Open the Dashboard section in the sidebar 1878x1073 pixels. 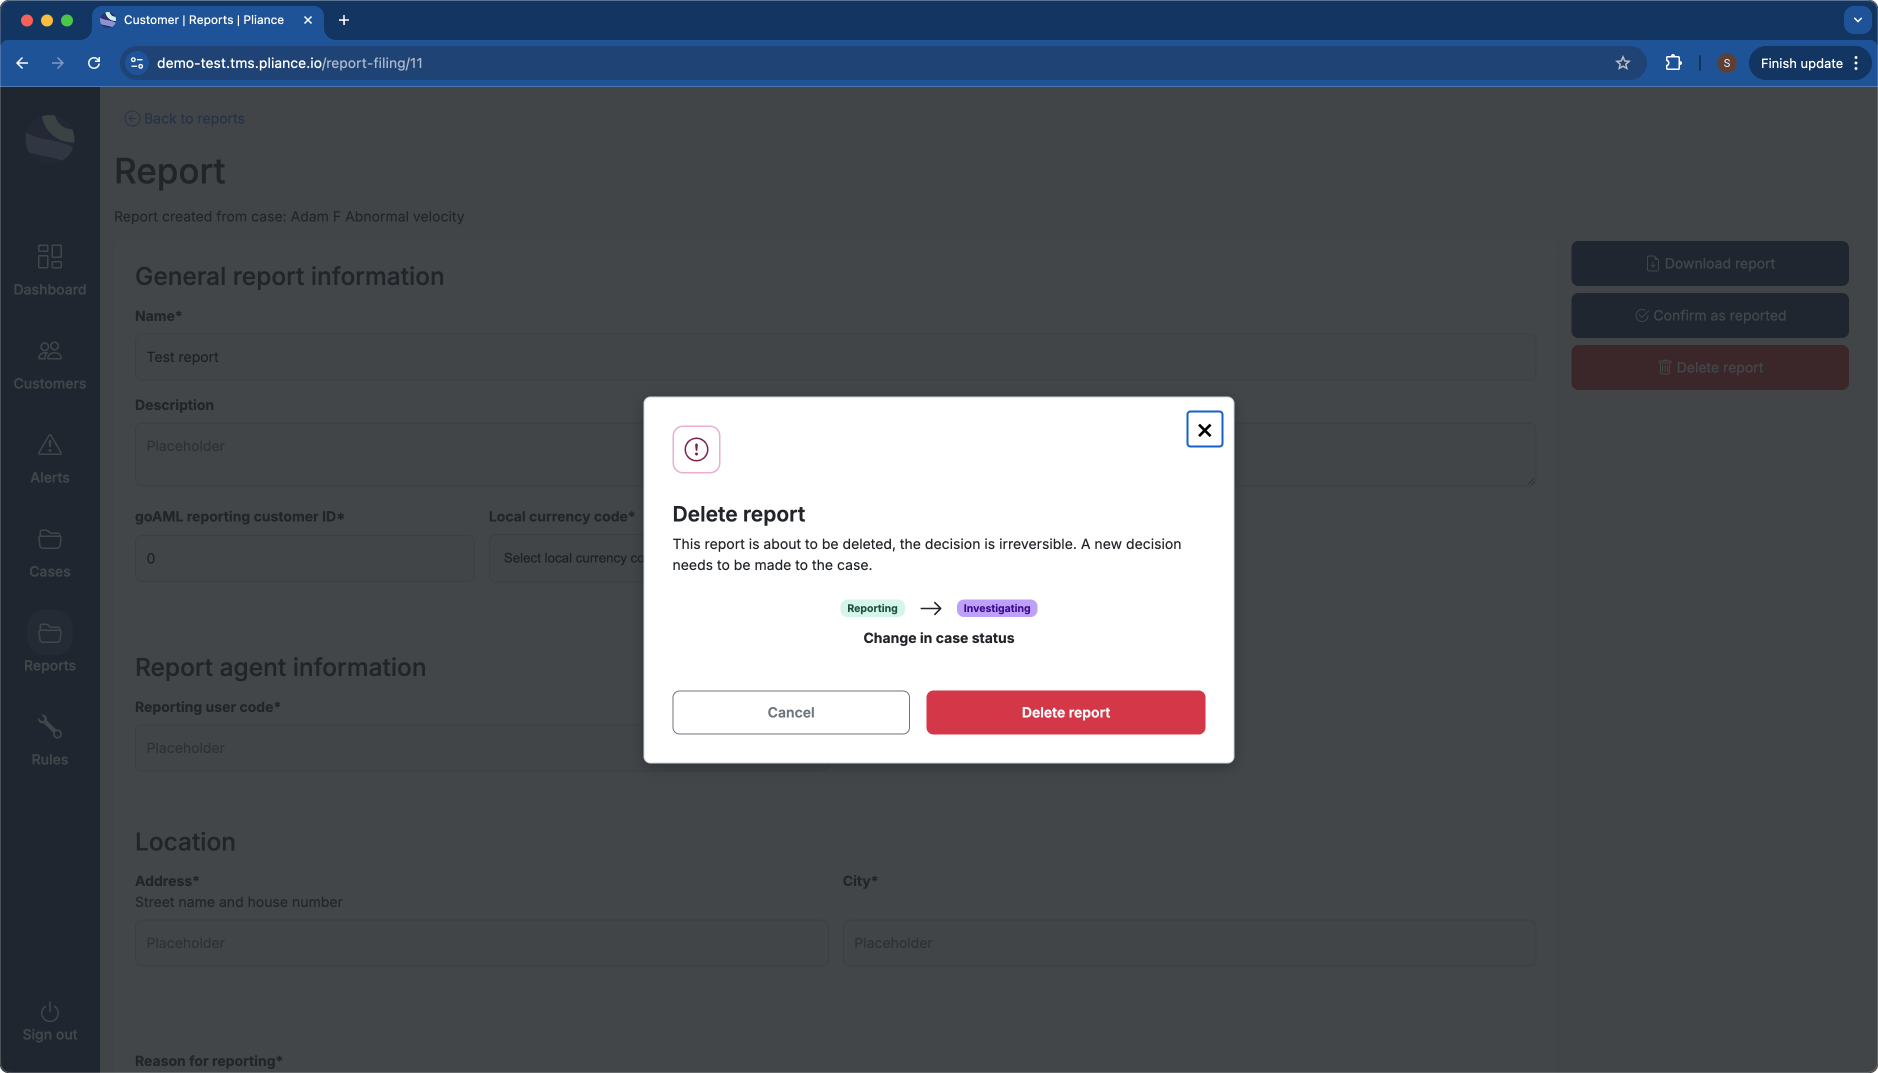(49, 268)
